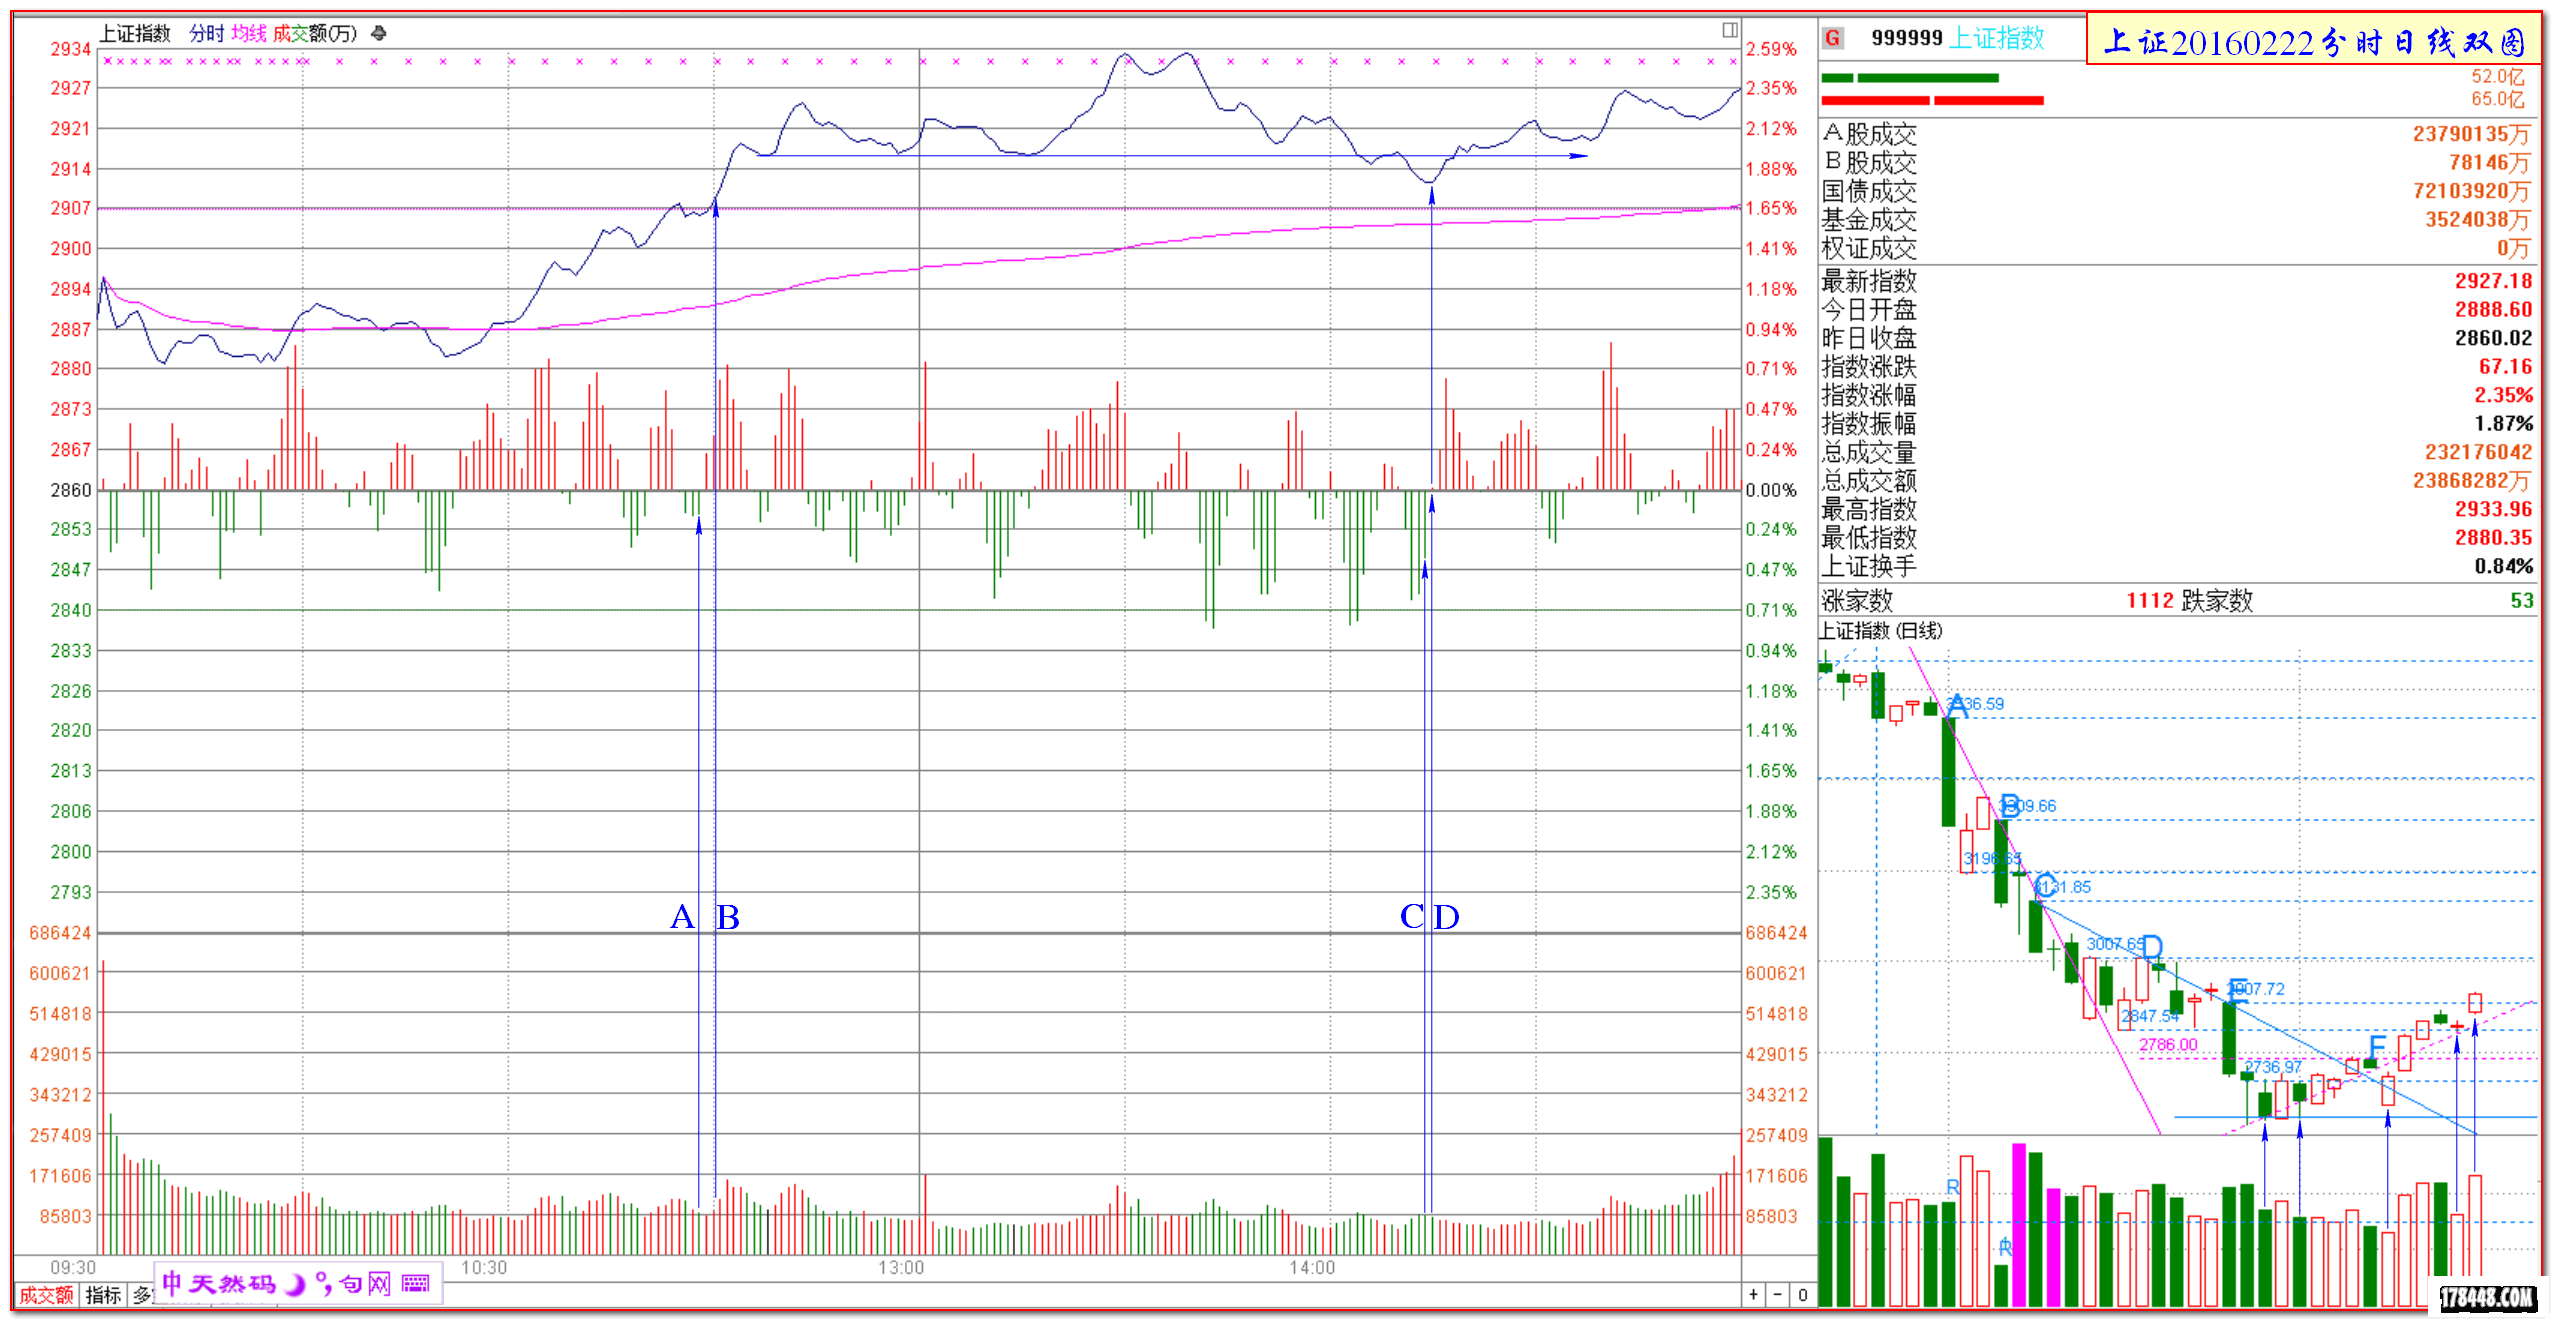2554x1322 pixels.
Task: Click the green sell-volume bar
Action: click(1909, 78)
